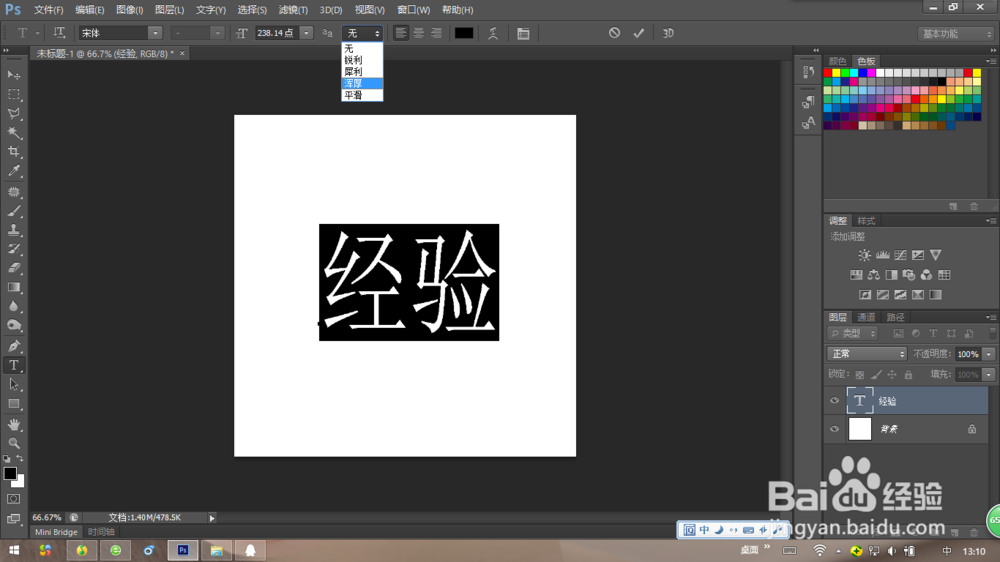1000x562 pixels.
Task: Cancel current text edits
Action: (614, 33)
